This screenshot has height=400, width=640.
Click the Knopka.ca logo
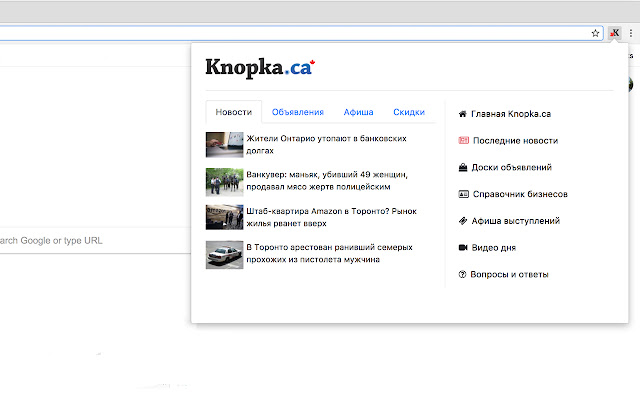point(260,68)
